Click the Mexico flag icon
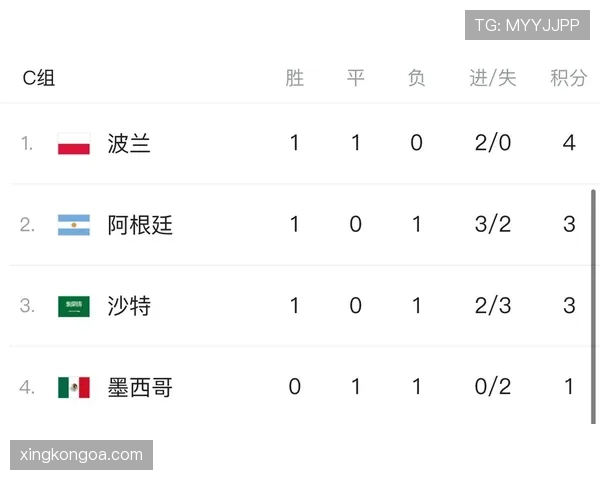600x480 pixels. coord(74,387)
